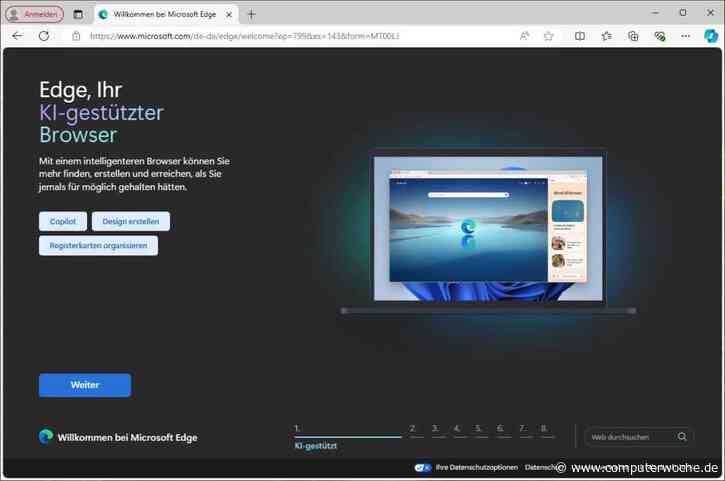Viewport: 725px width, 481px height.
Task: Open the tab actions menu icon
Action: (78, 14)
